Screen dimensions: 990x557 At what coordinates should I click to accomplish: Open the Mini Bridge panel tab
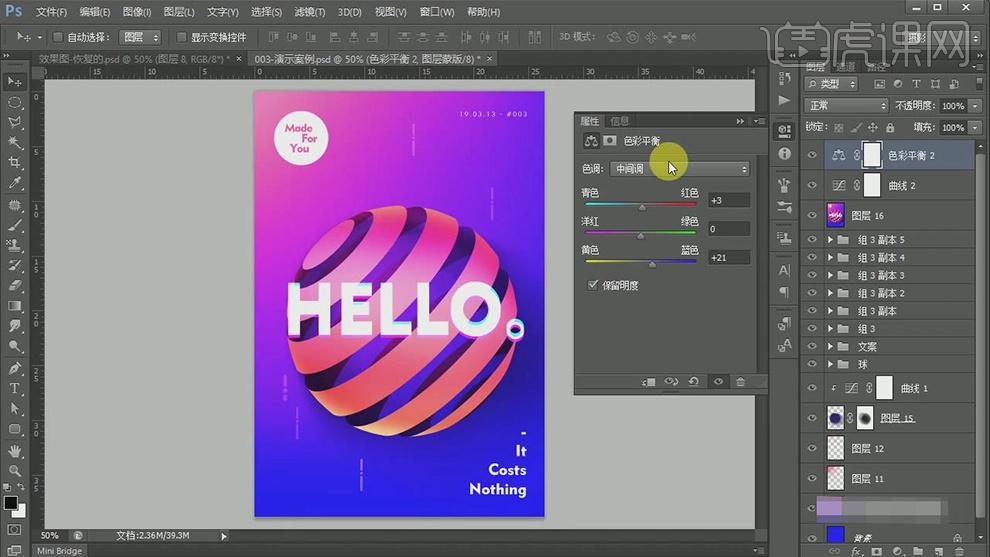pyautogui.click(x=59, y=551)
